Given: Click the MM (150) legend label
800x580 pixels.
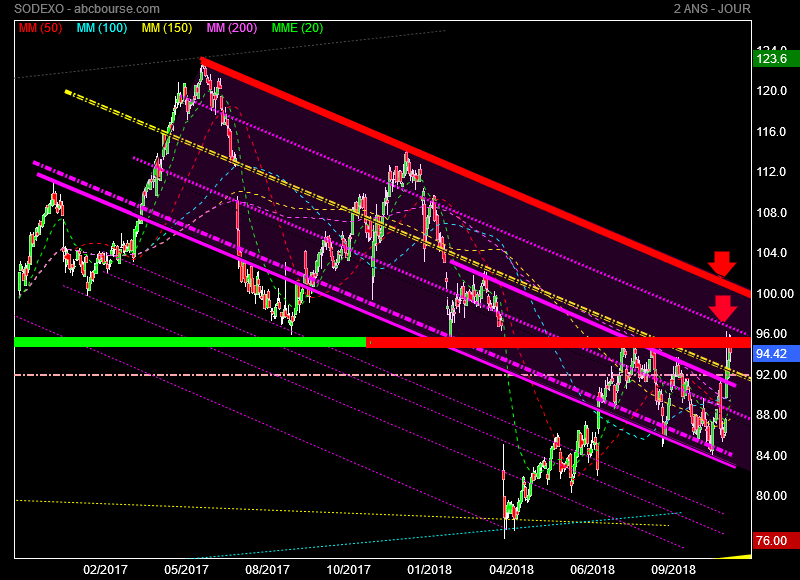Looking at the screenshot, I should click(167, 28).
